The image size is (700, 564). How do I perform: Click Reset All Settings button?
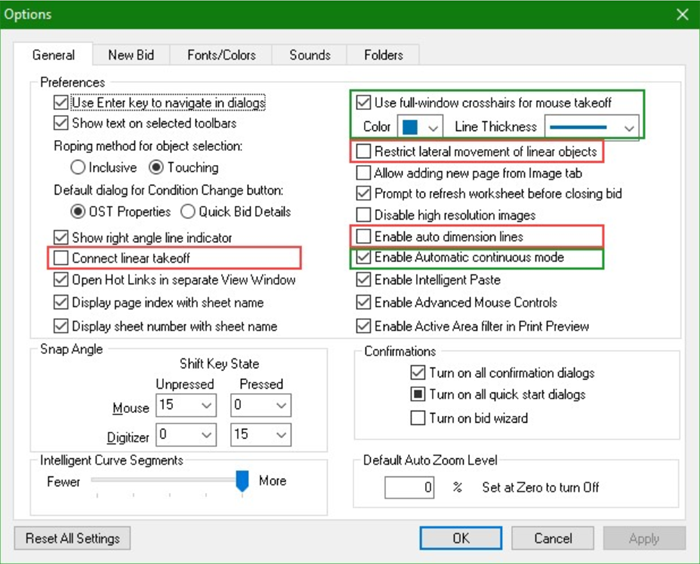[x=72, y=538]
